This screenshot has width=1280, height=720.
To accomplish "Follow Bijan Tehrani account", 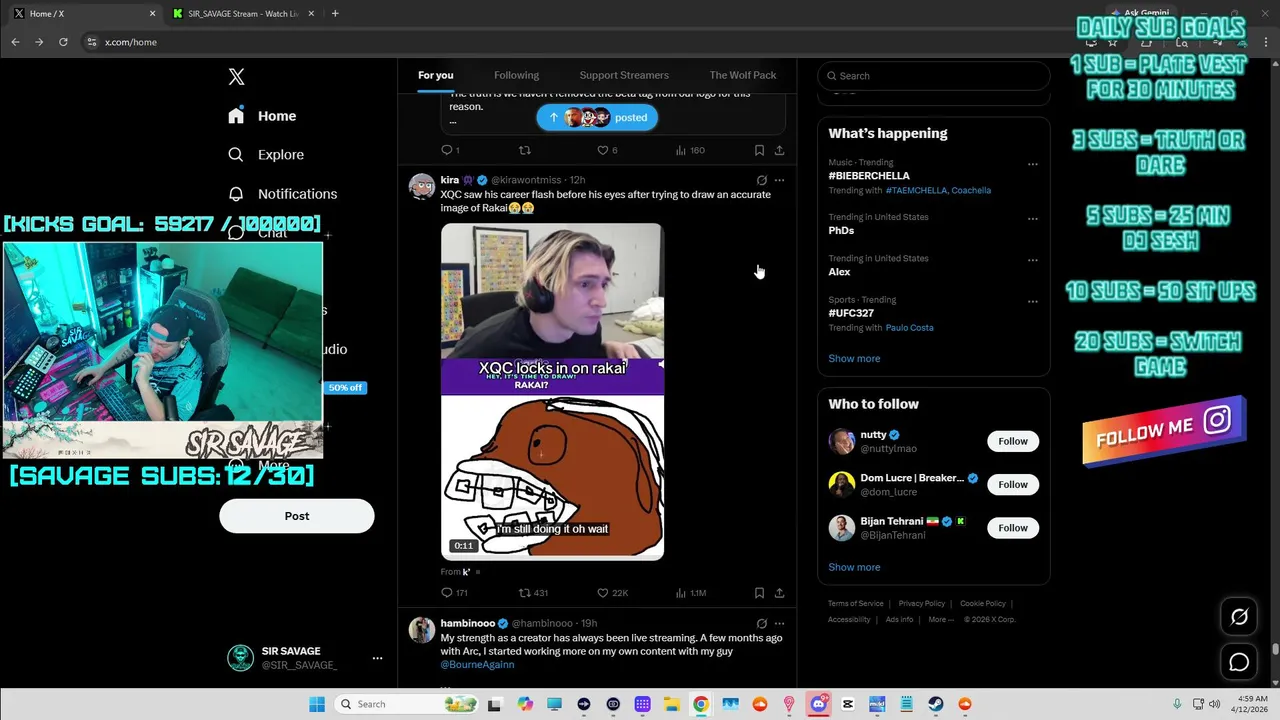I will (x=1013, y=528).
